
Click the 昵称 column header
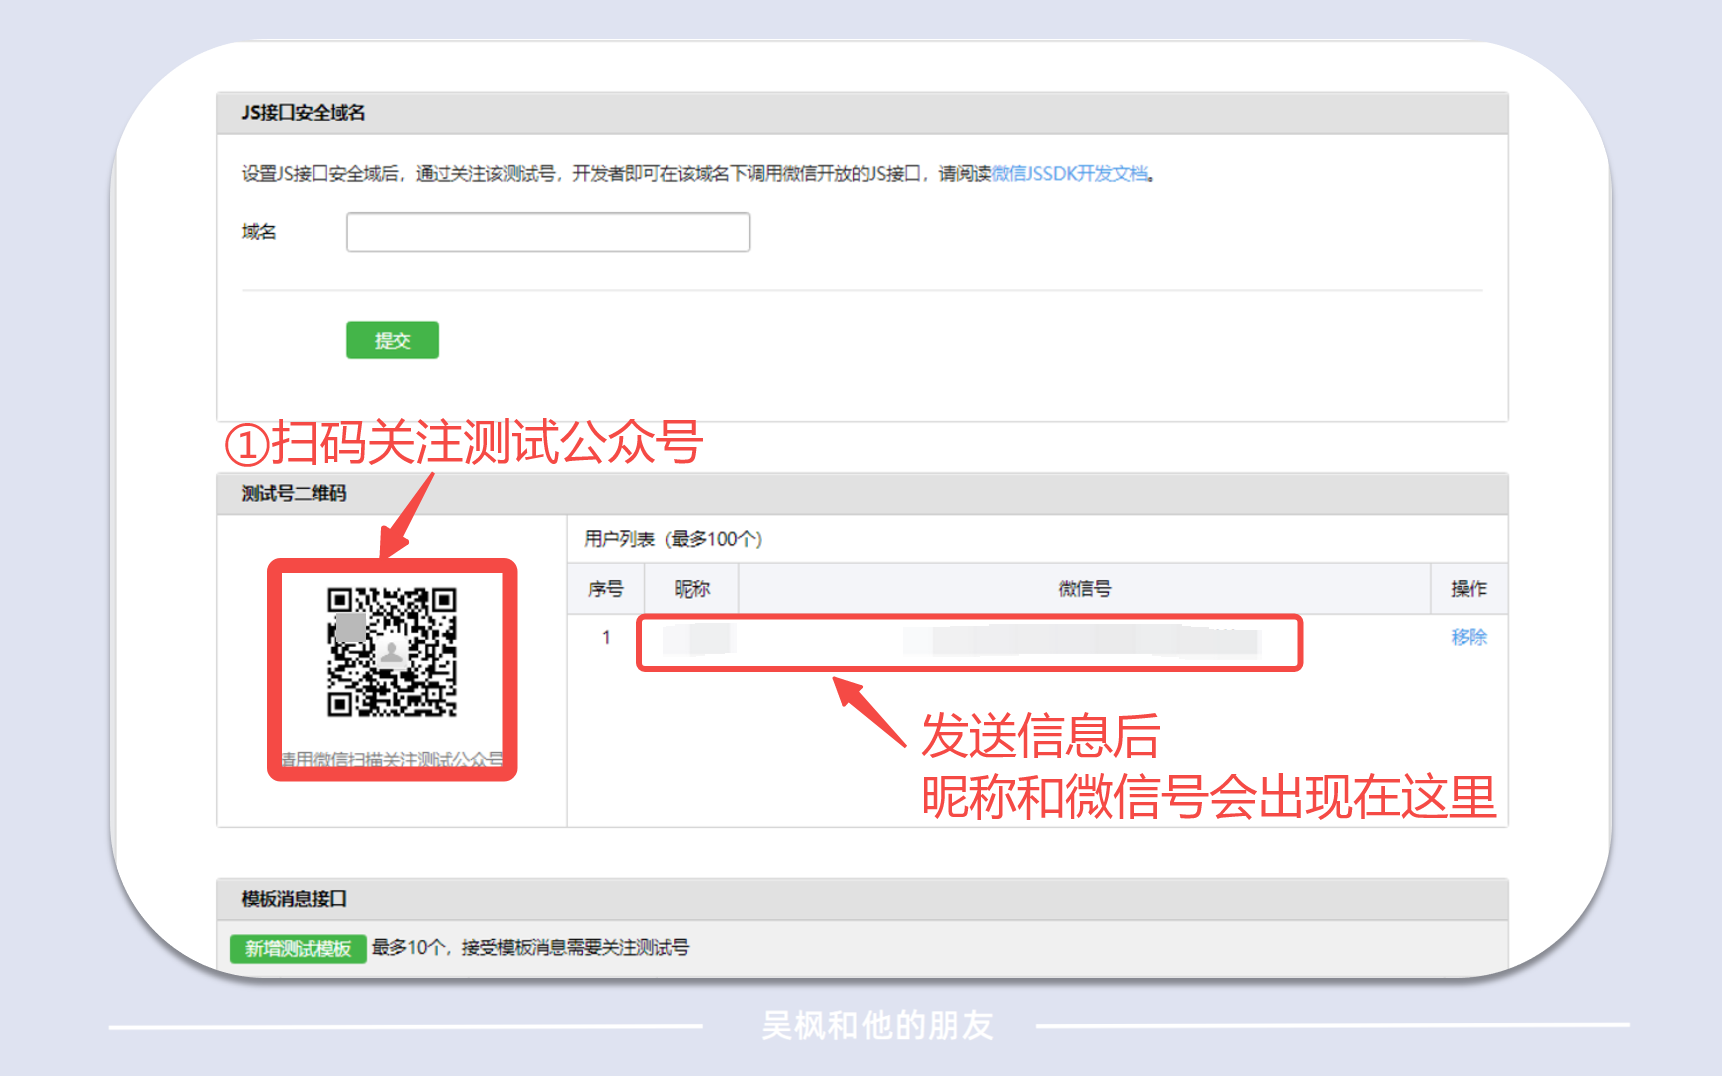click(692, 589)
